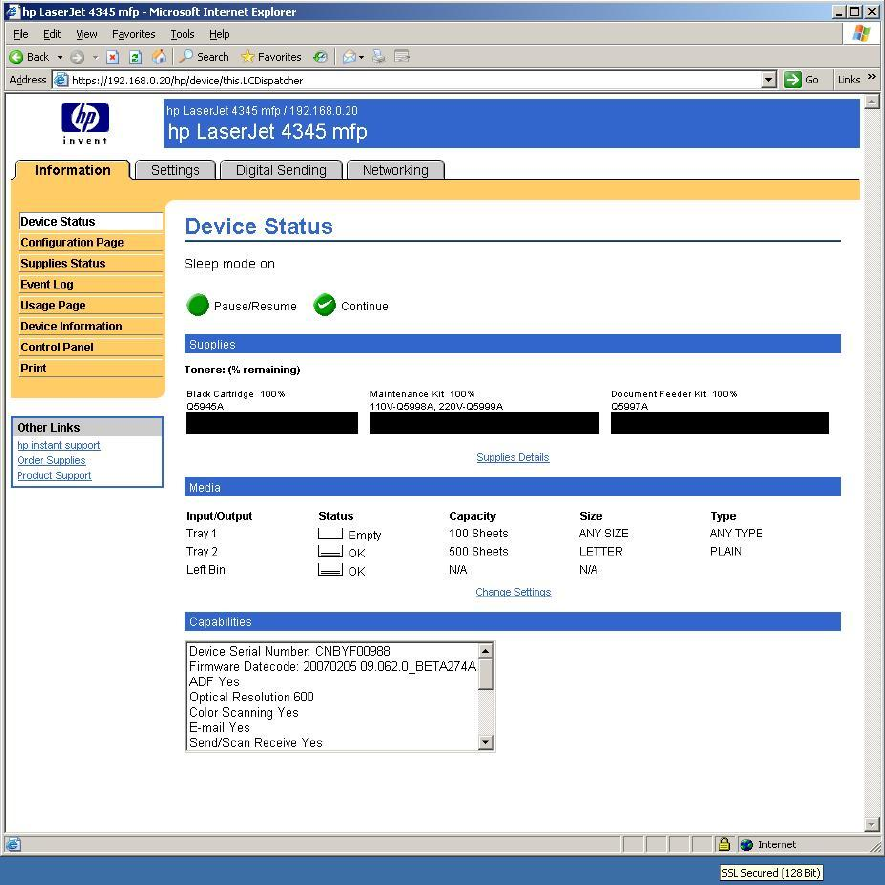Switch to the Settings tab

tap(175, 170)
